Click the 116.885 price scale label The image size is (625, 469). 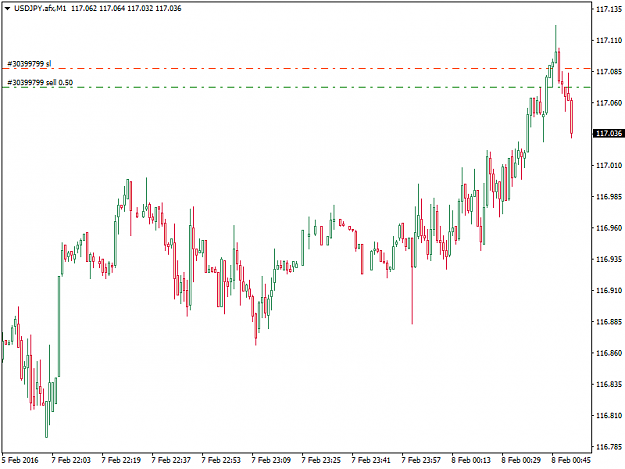tap(609, 322)
